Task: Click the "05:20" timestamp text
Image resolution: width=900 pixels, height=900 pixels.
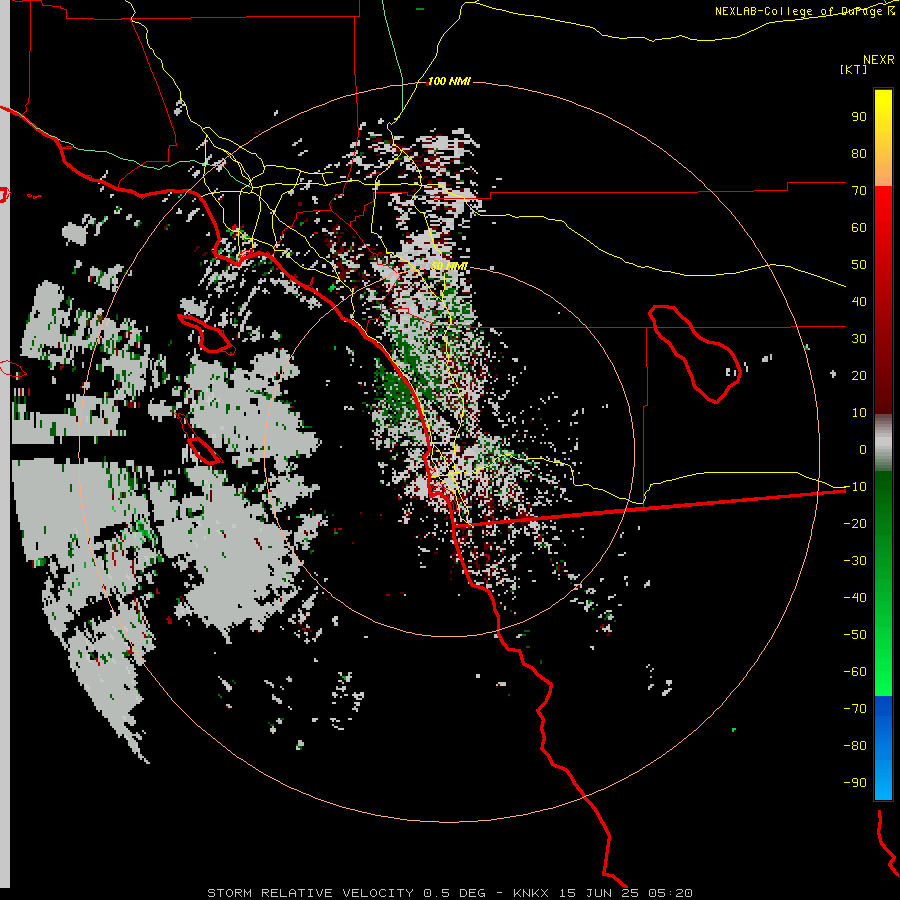Action: (670, 893)
